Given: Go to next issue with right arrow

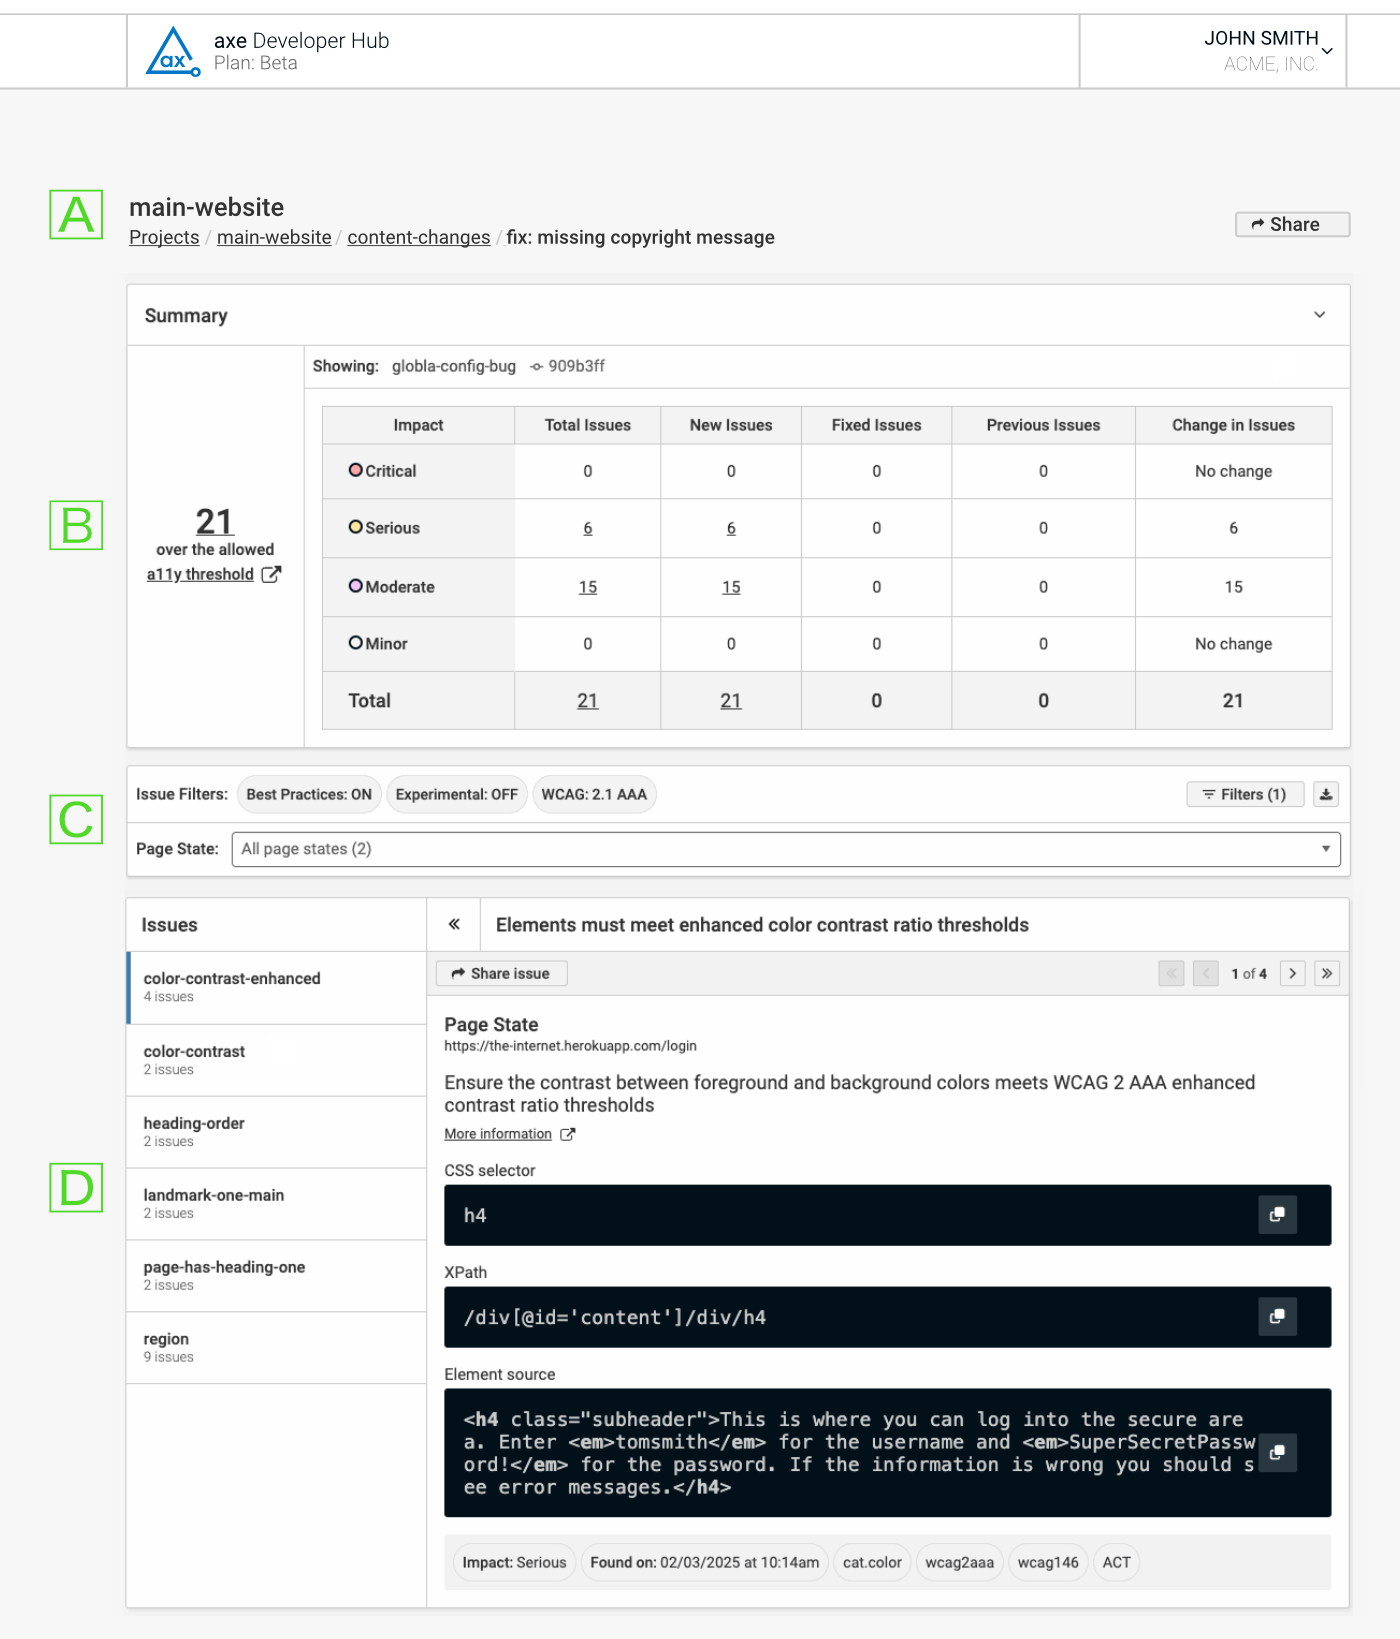Looking at the screenshot, I should (1292, 973).
